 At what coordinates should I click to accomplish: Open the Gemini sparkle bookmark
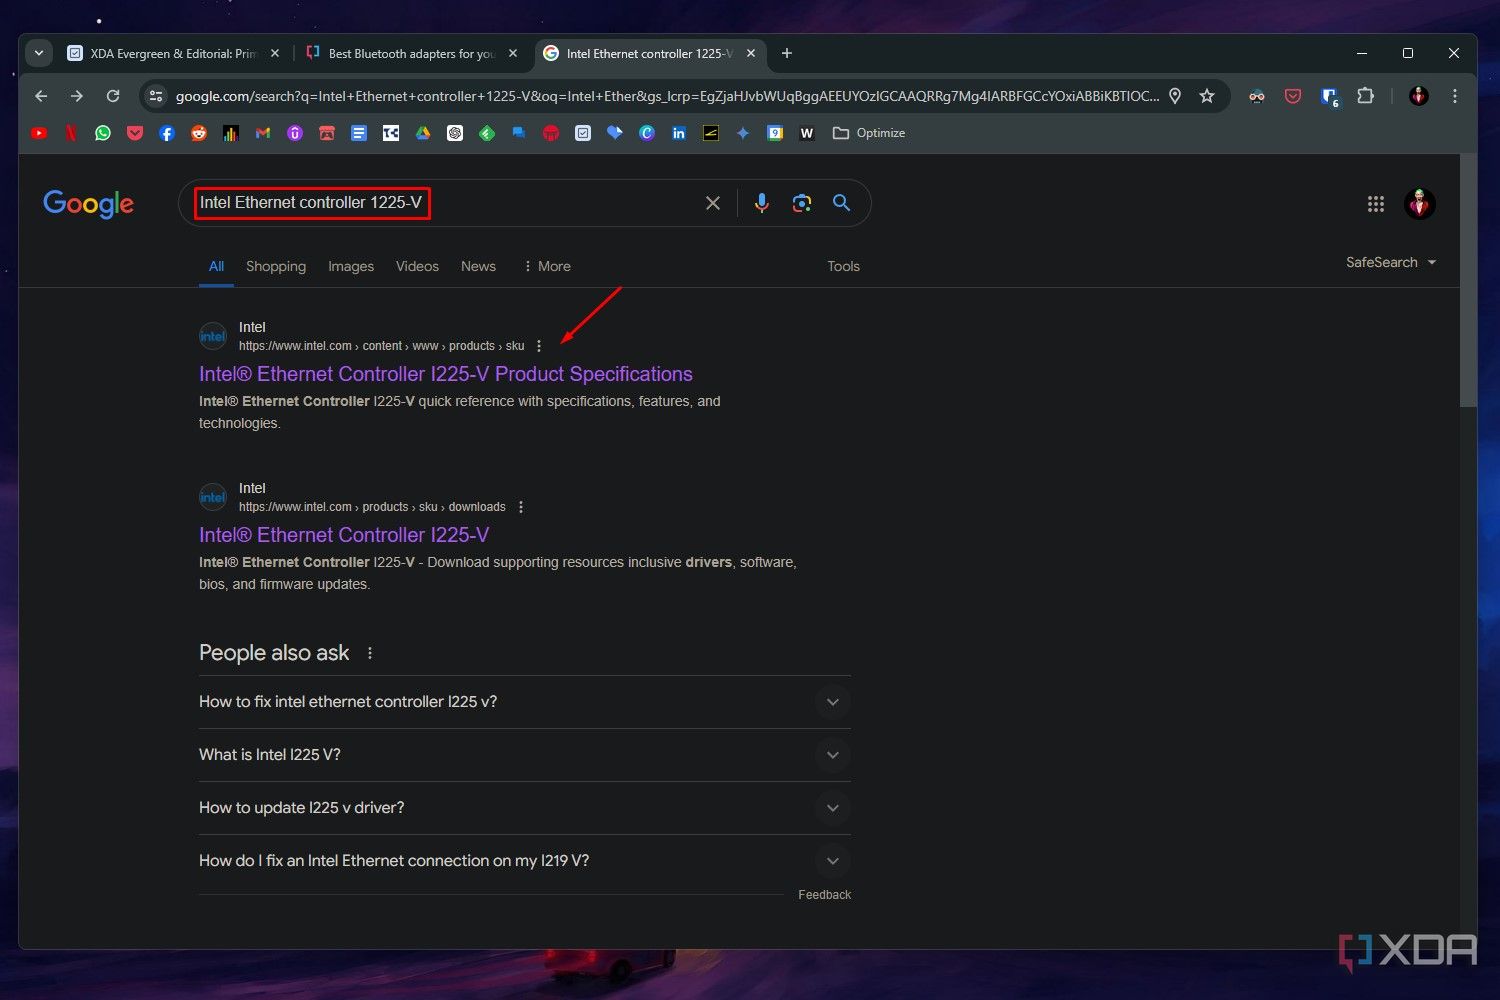743,133
